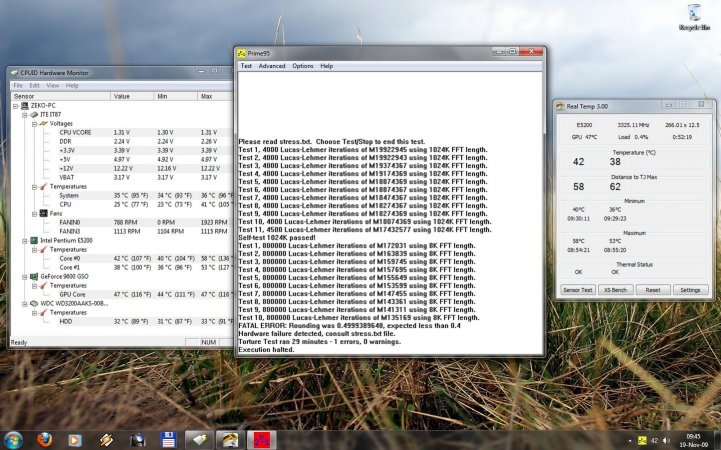The image size is (721, 450).
Task: Click the CPUID Hardware Monitor title bar icon
Action: (x=15, y=73)
